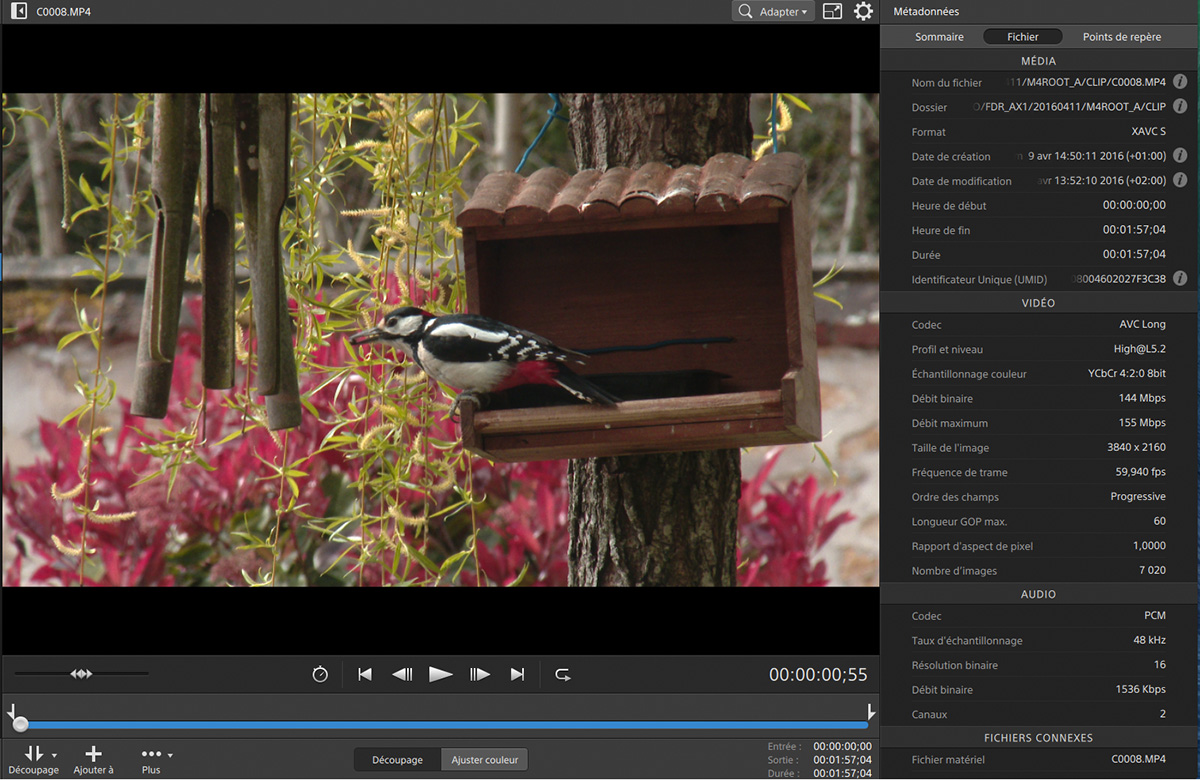The image size is (1200, 780).
Task: Select Fichier matériel C0008.MP4 value
Action: click(x=1139, y=759)
